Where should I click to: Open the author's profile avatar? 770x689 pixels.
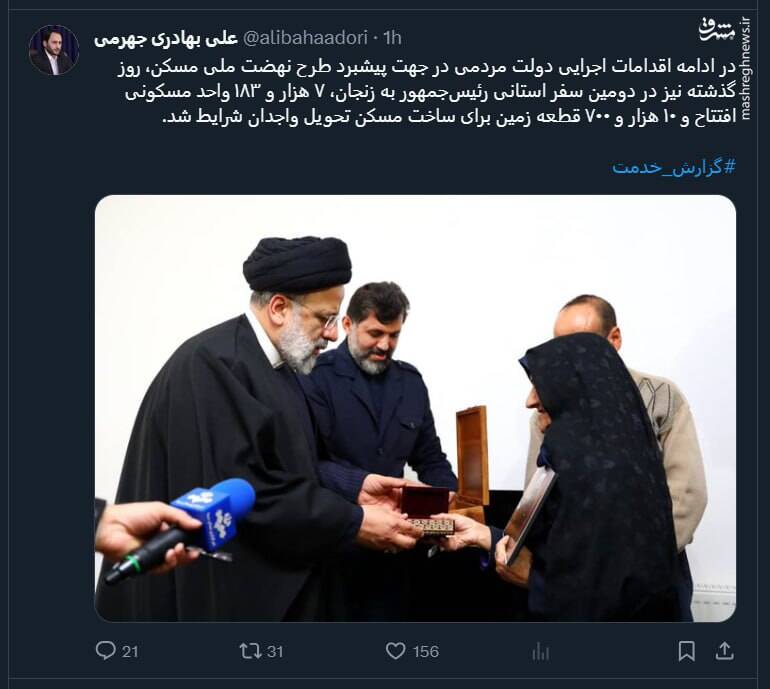54,50
